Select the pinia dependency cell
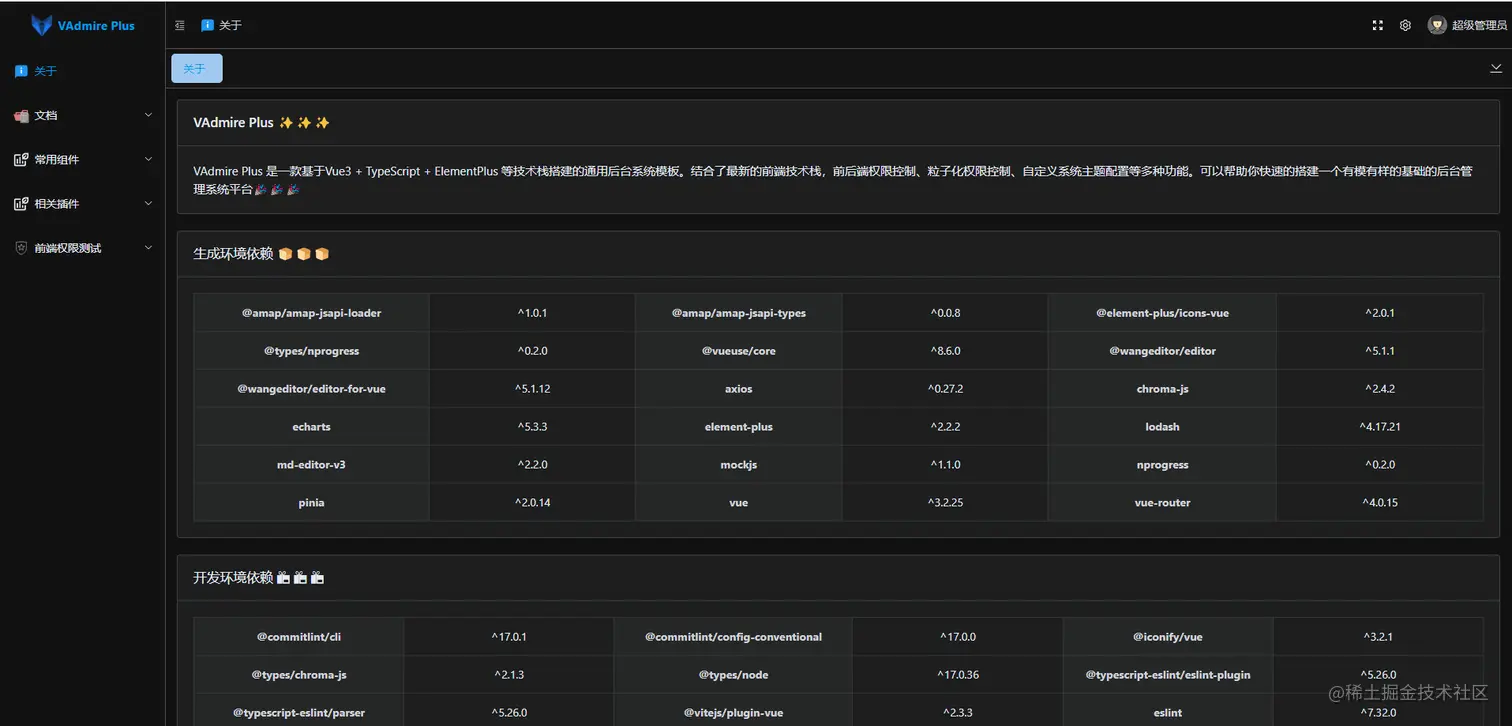The width and height of the screenshot is (1512, 726). 311,503
